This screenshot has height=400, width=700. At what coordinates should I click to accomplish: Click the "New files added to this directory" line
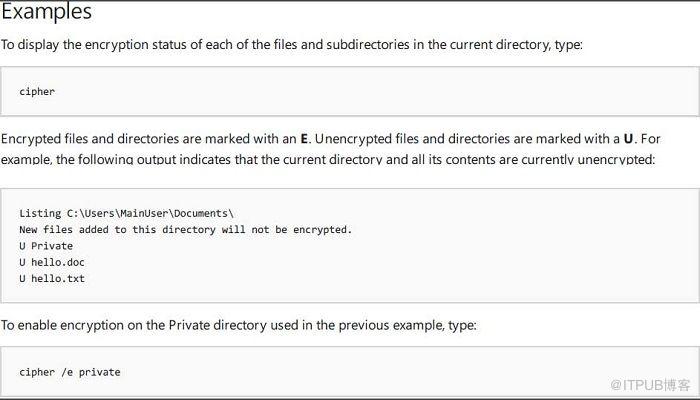pyautogui.click(x=185, y=229)
